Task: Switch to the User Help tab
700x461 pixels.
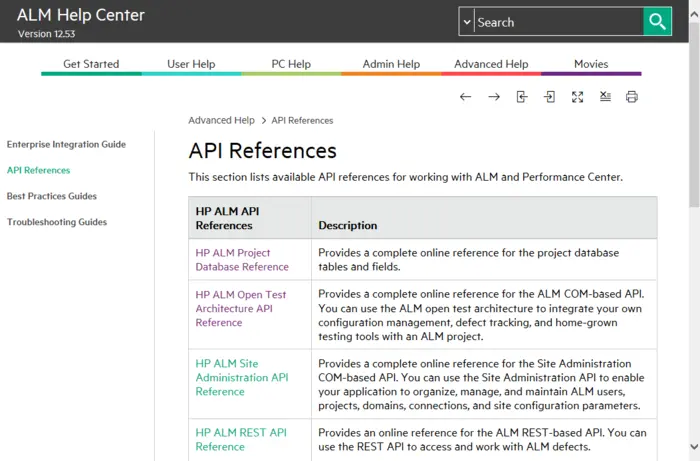Action: [x=191, y=64]
